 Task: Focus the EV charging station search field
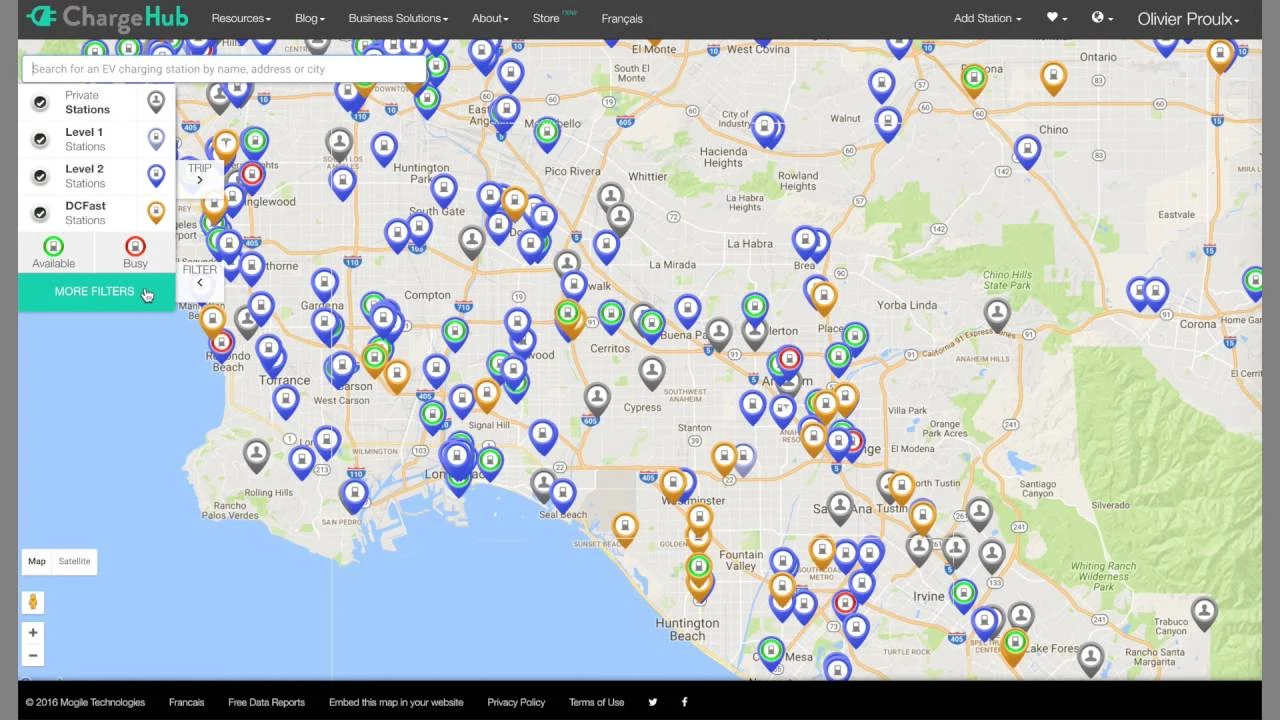click(x=224, y=69)
